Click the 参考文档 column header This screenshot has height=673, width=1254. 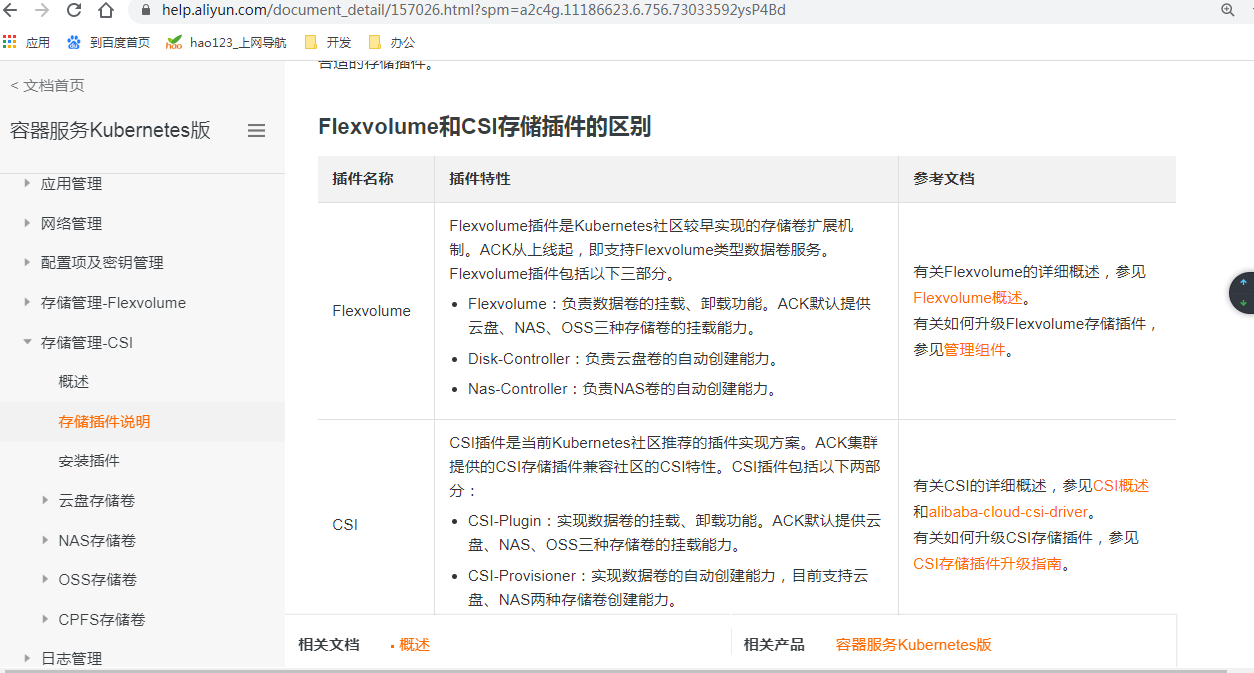944,179
